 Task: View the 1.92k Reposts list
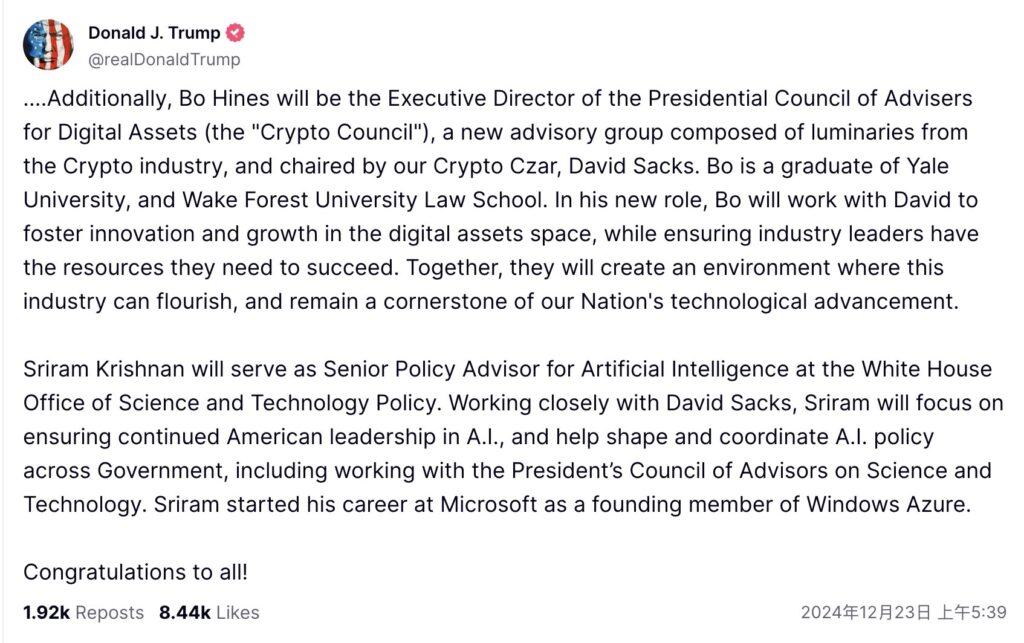[84, 612]
